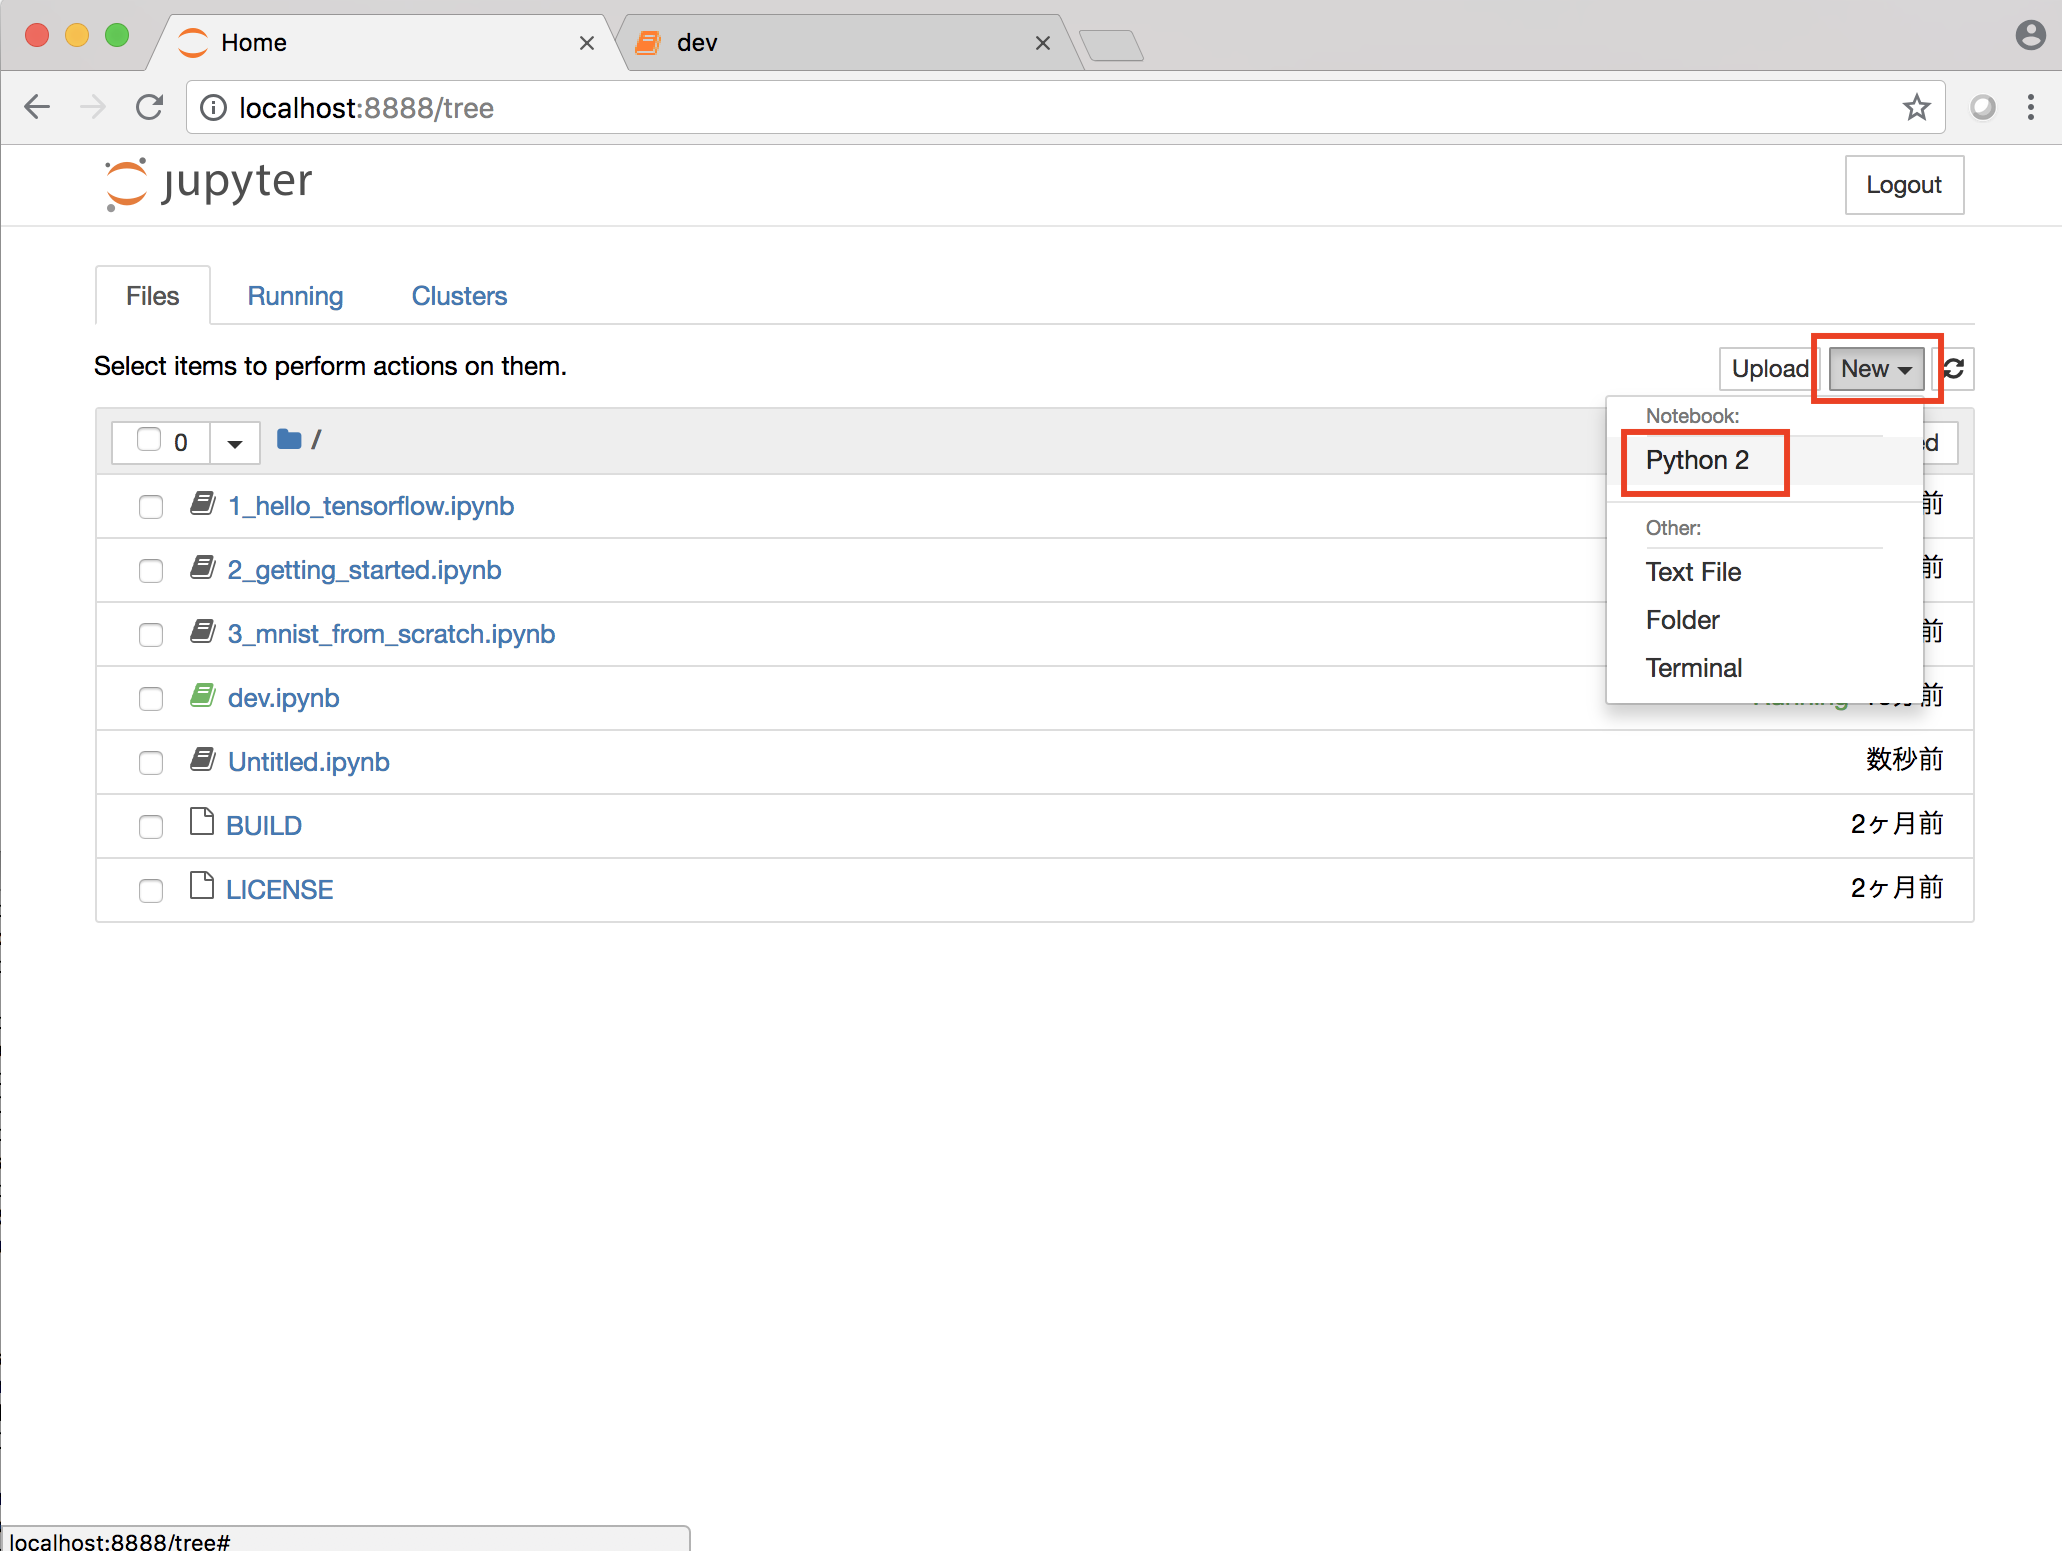Screen dimensions: 2062x1551
Task: Click the Jupyter logo
Action: [209, 184]
